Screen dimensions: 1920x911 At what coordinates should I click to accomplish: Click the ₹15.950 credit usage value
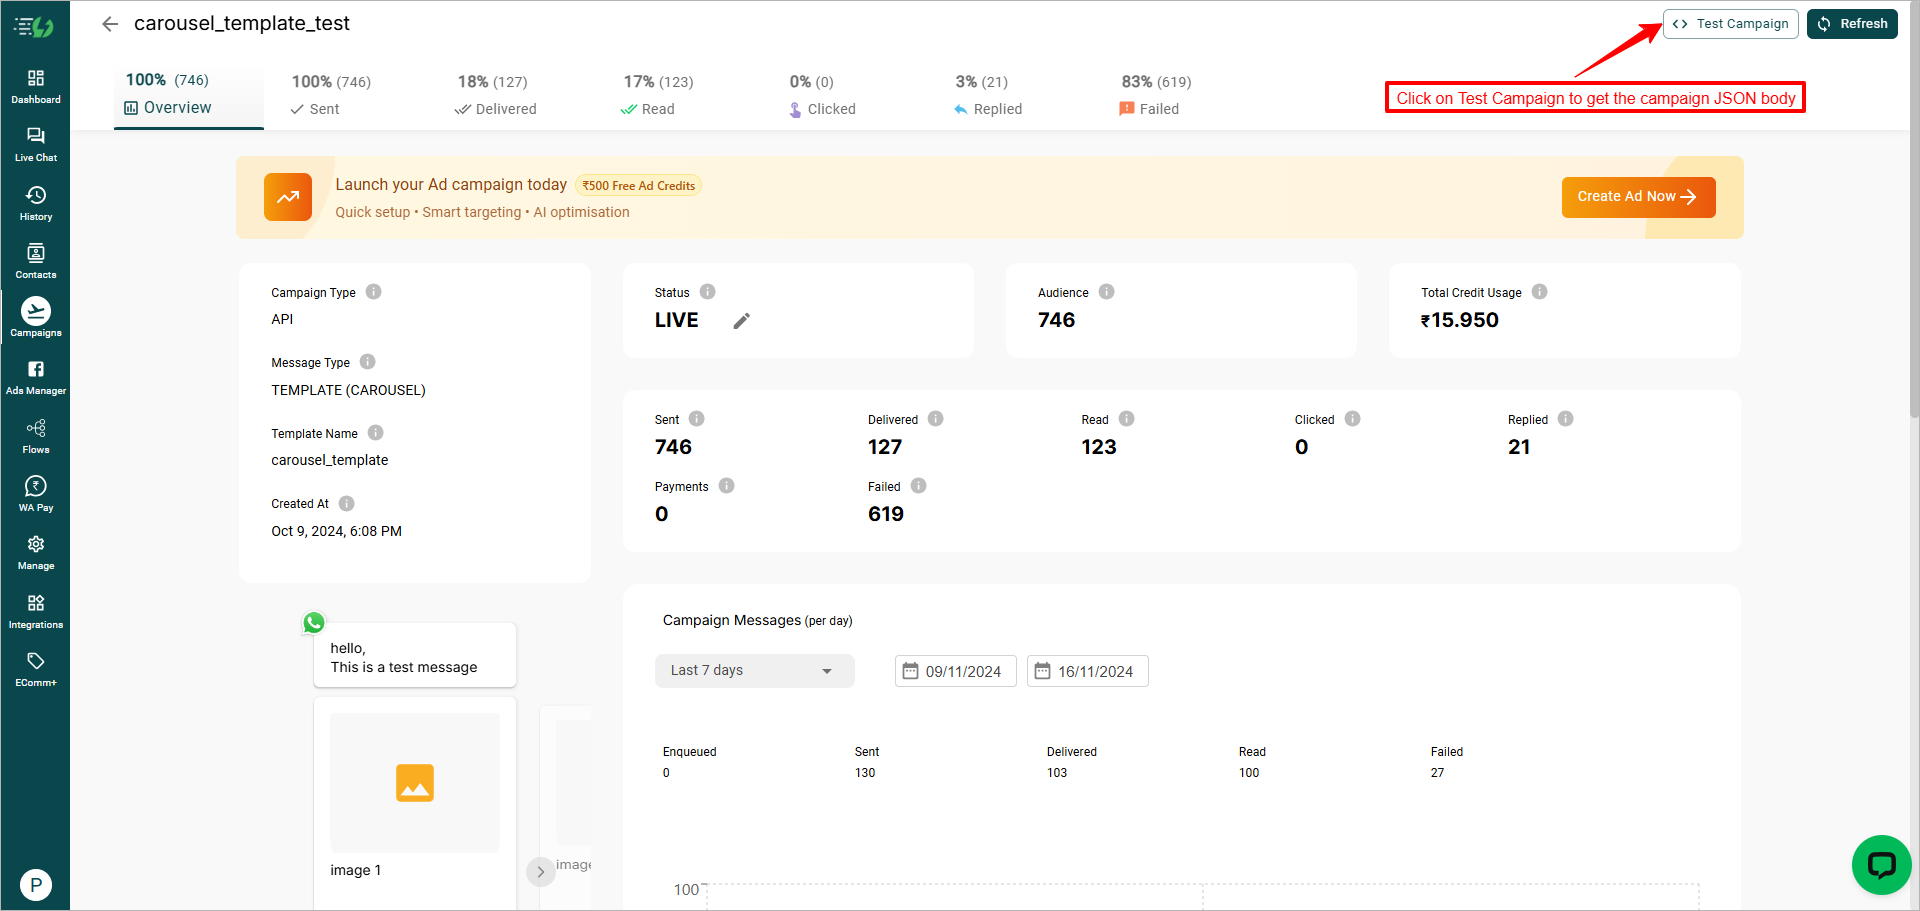1460,320
